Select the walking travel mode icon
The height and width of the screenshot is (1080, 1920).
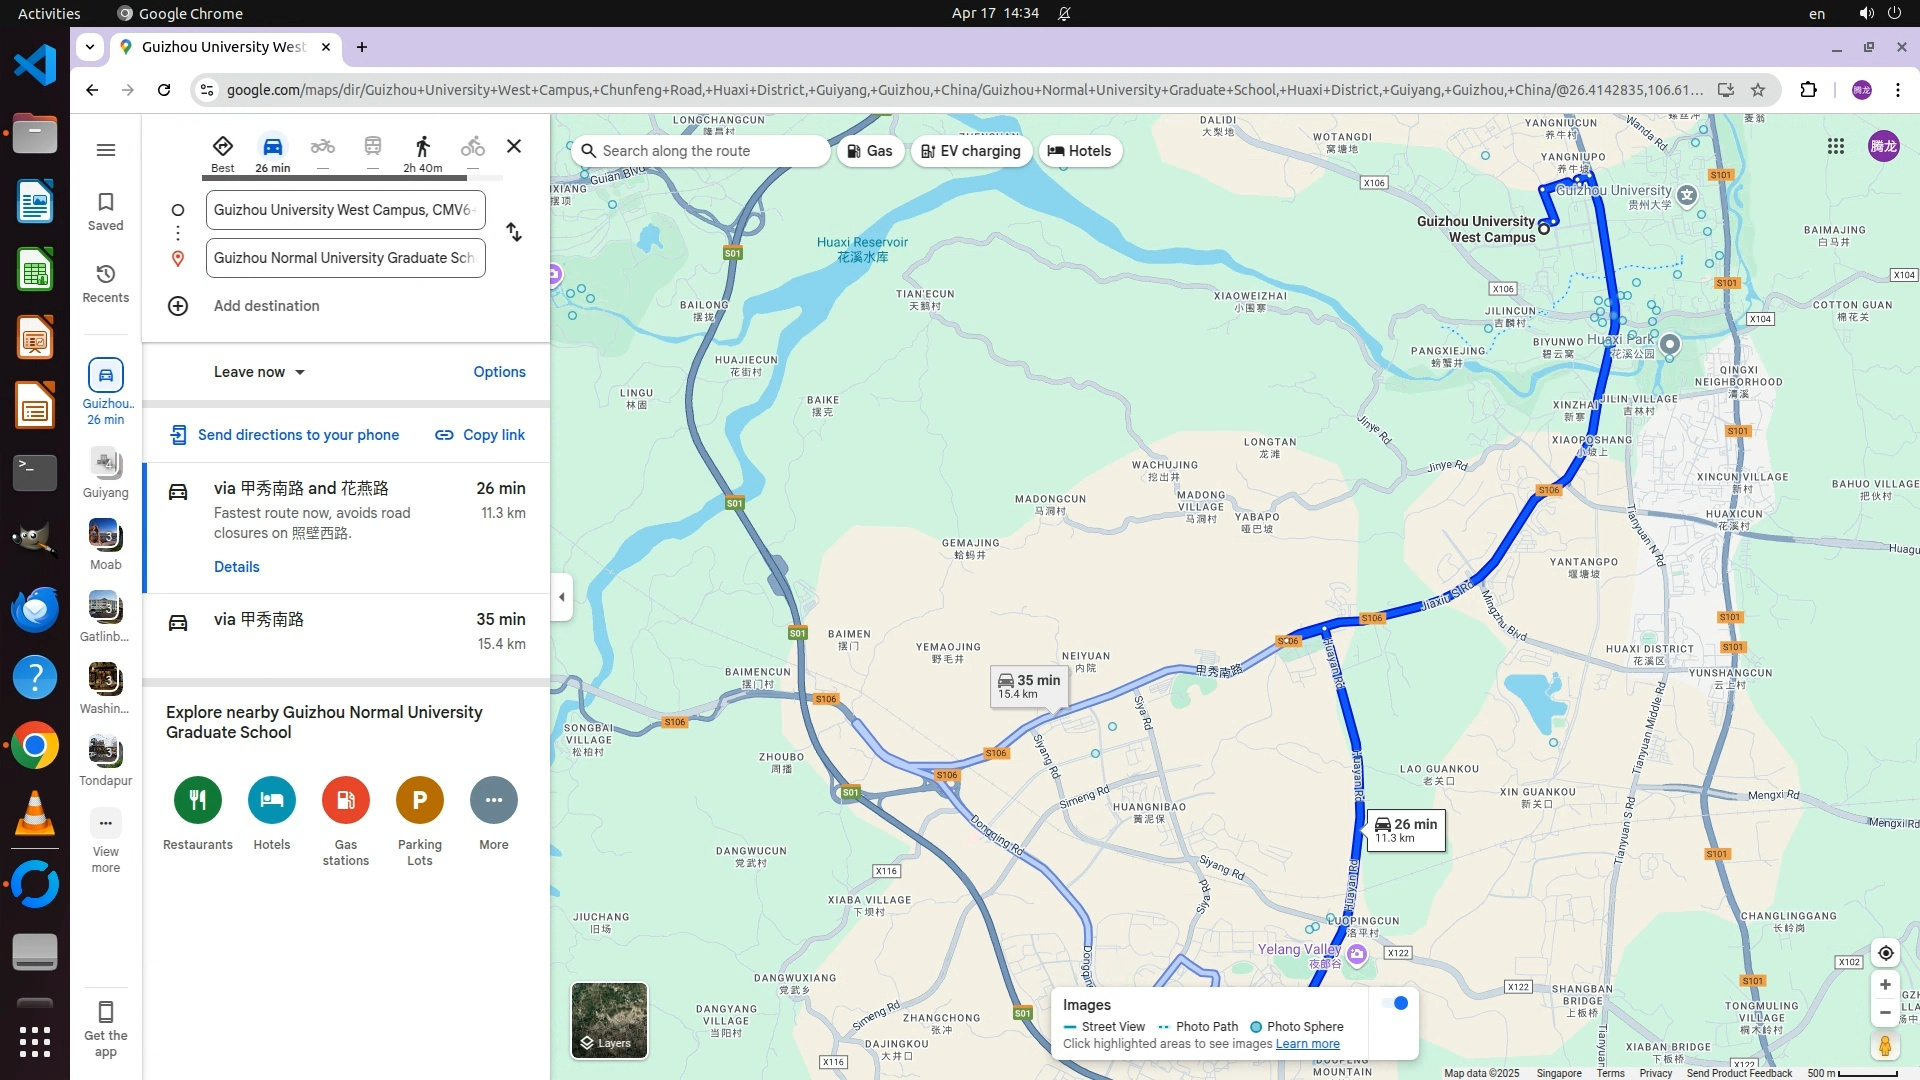pos(422,147)
